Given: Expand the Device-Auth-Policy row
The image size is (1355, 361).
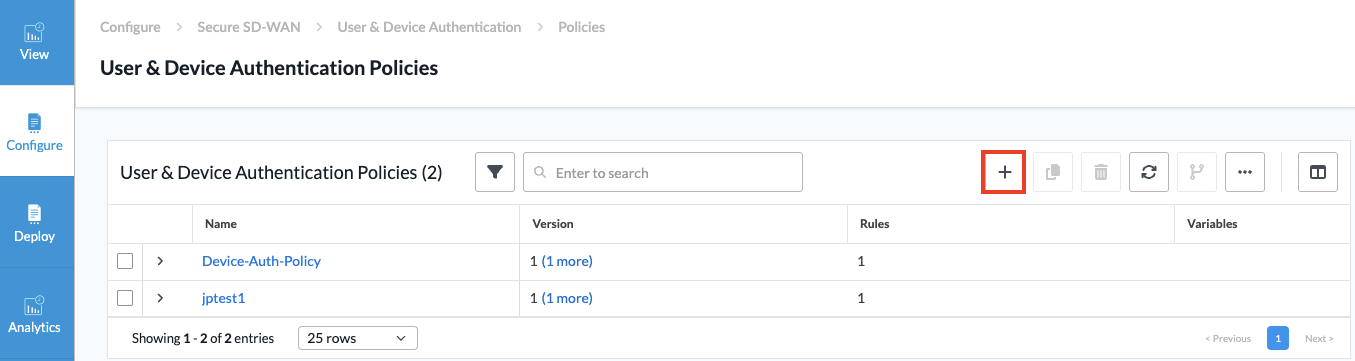Looking at the screenshot, I should pos(160,261).
